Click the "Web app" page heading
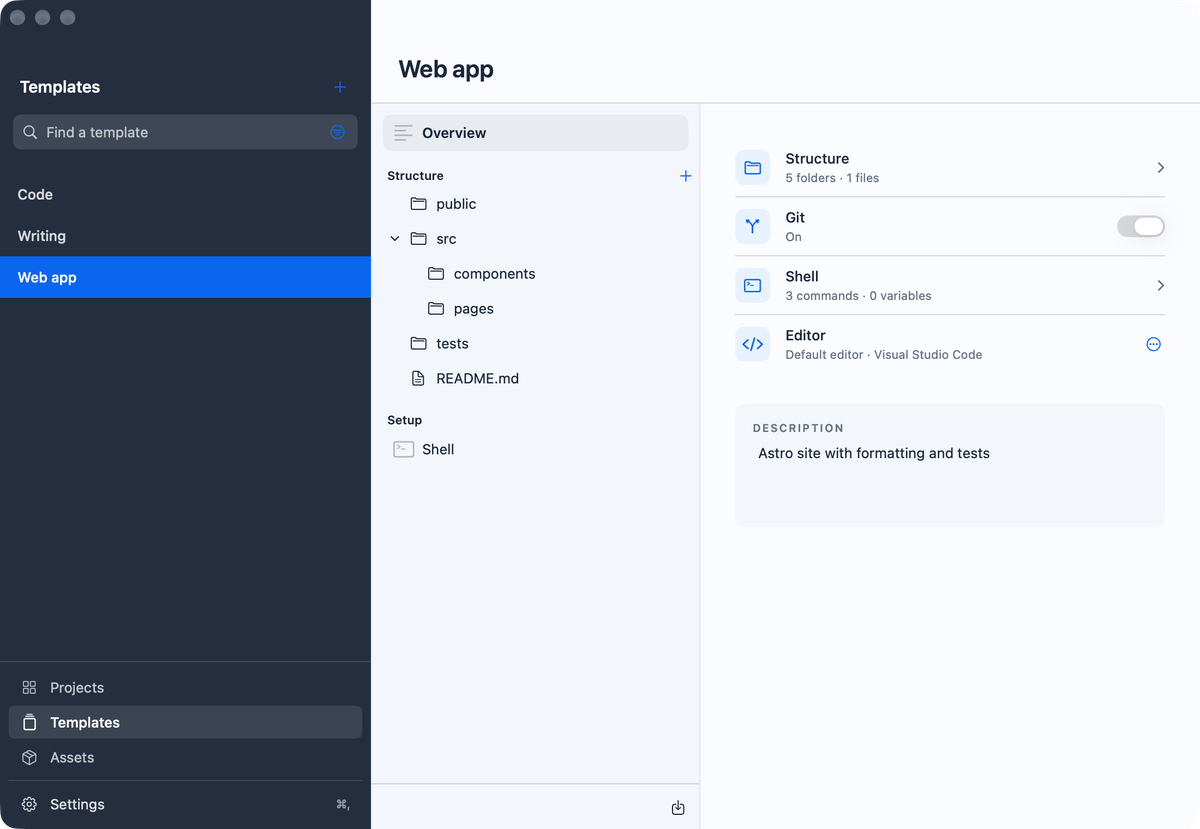Screen dimensions: 1200x829 pyautogui.click(x=446, y=69)
